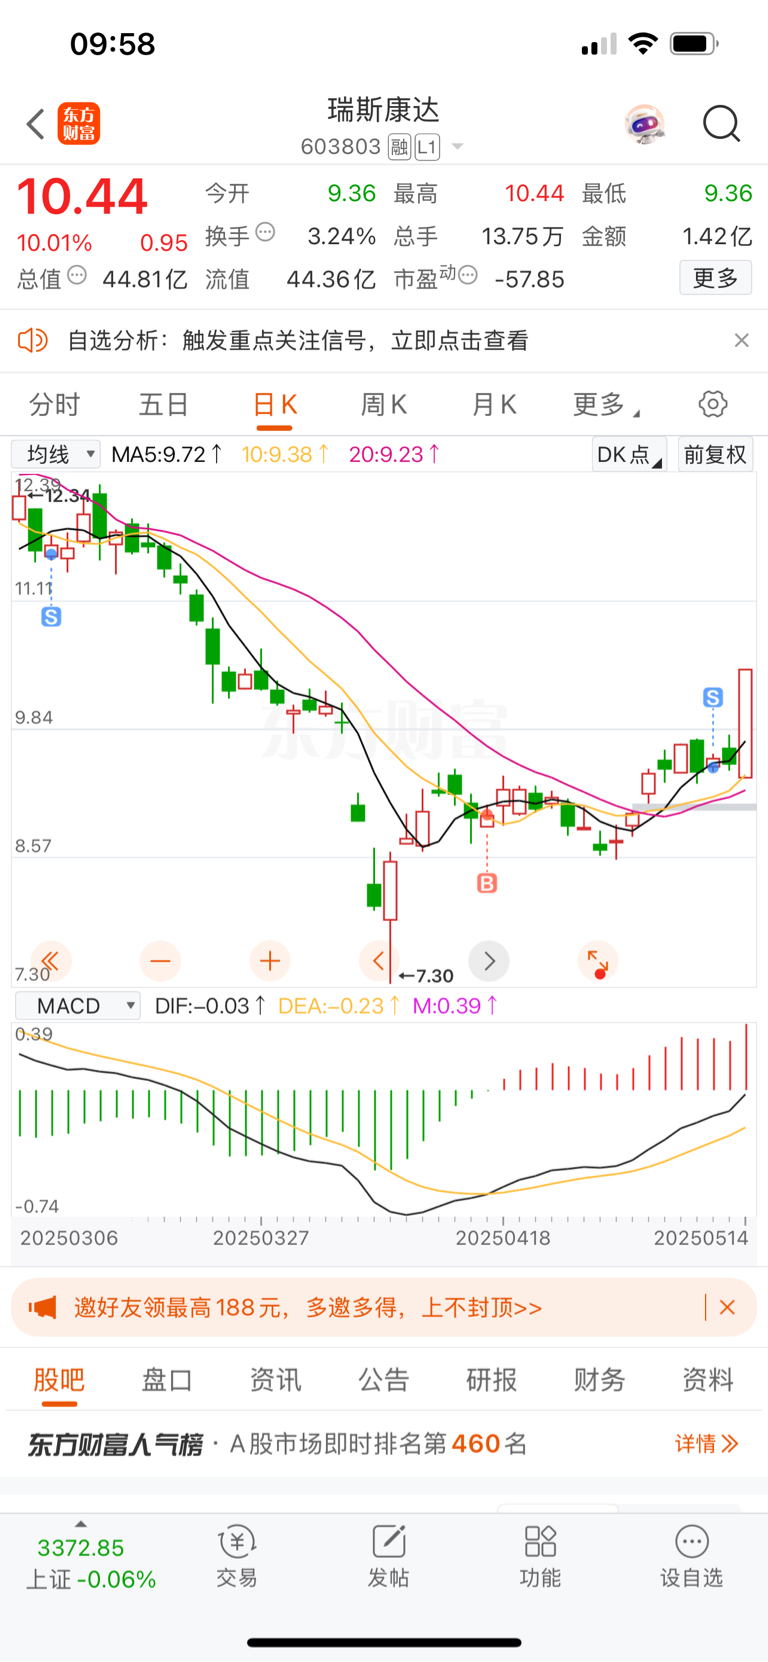Open the DK点 dropdown
Screen dimensions: 768x1662
629,454
